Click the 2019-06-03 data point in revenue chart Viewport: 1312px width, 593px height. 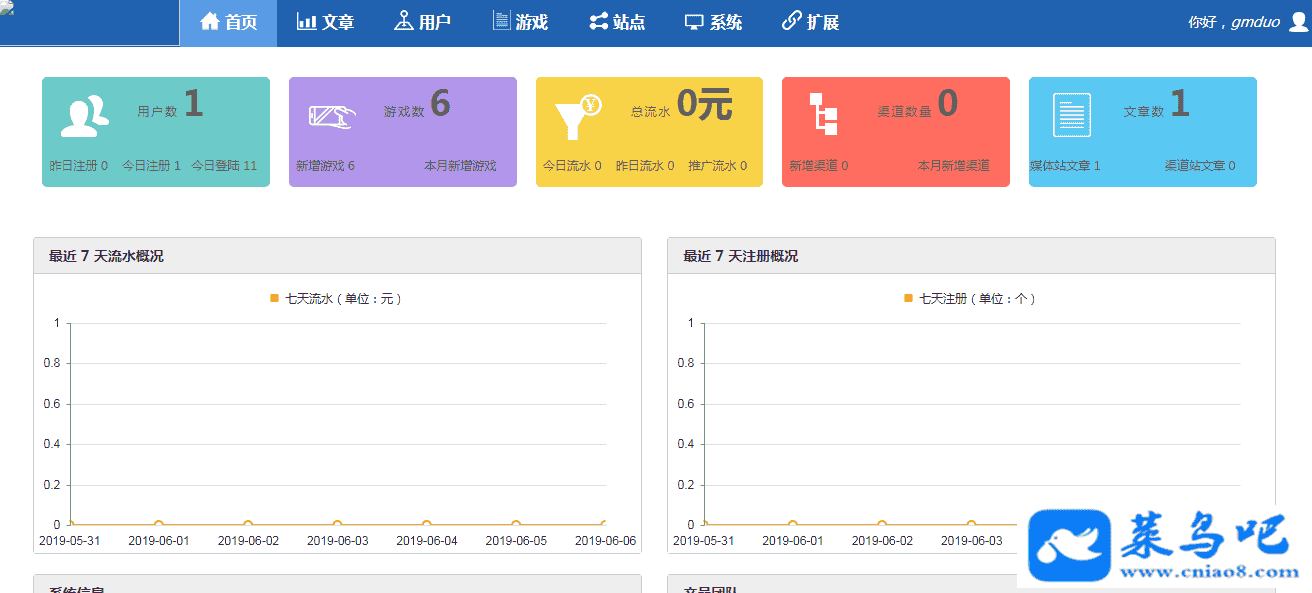coord(337,524)
